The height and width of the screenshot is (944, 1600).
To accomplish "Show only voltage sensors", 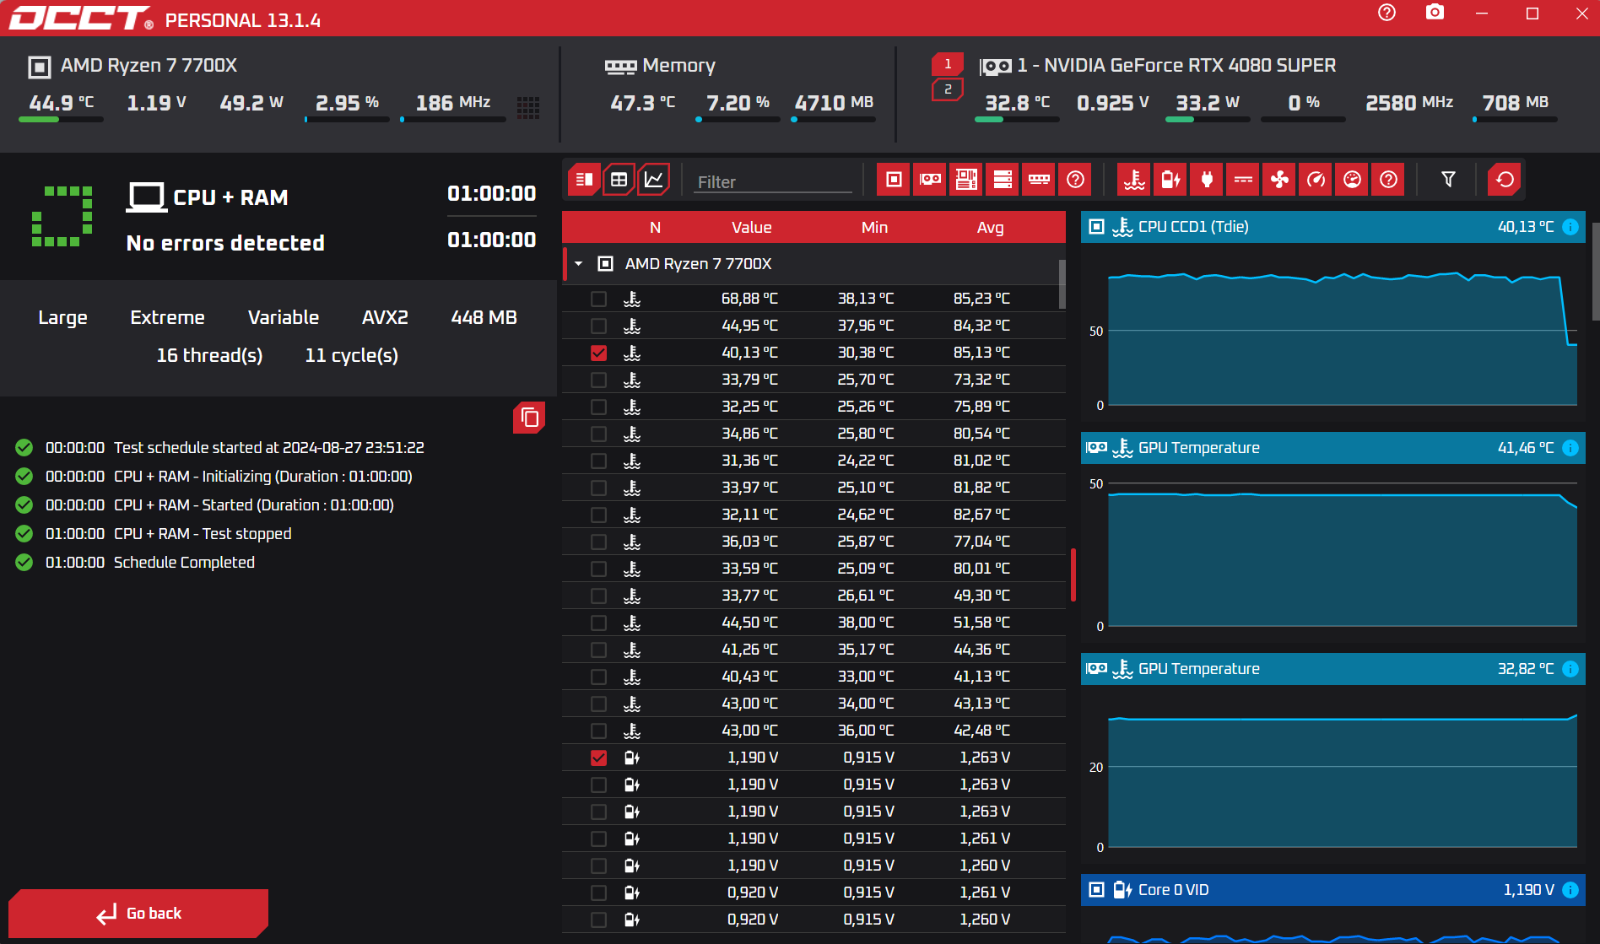I will pos(1170,179).
